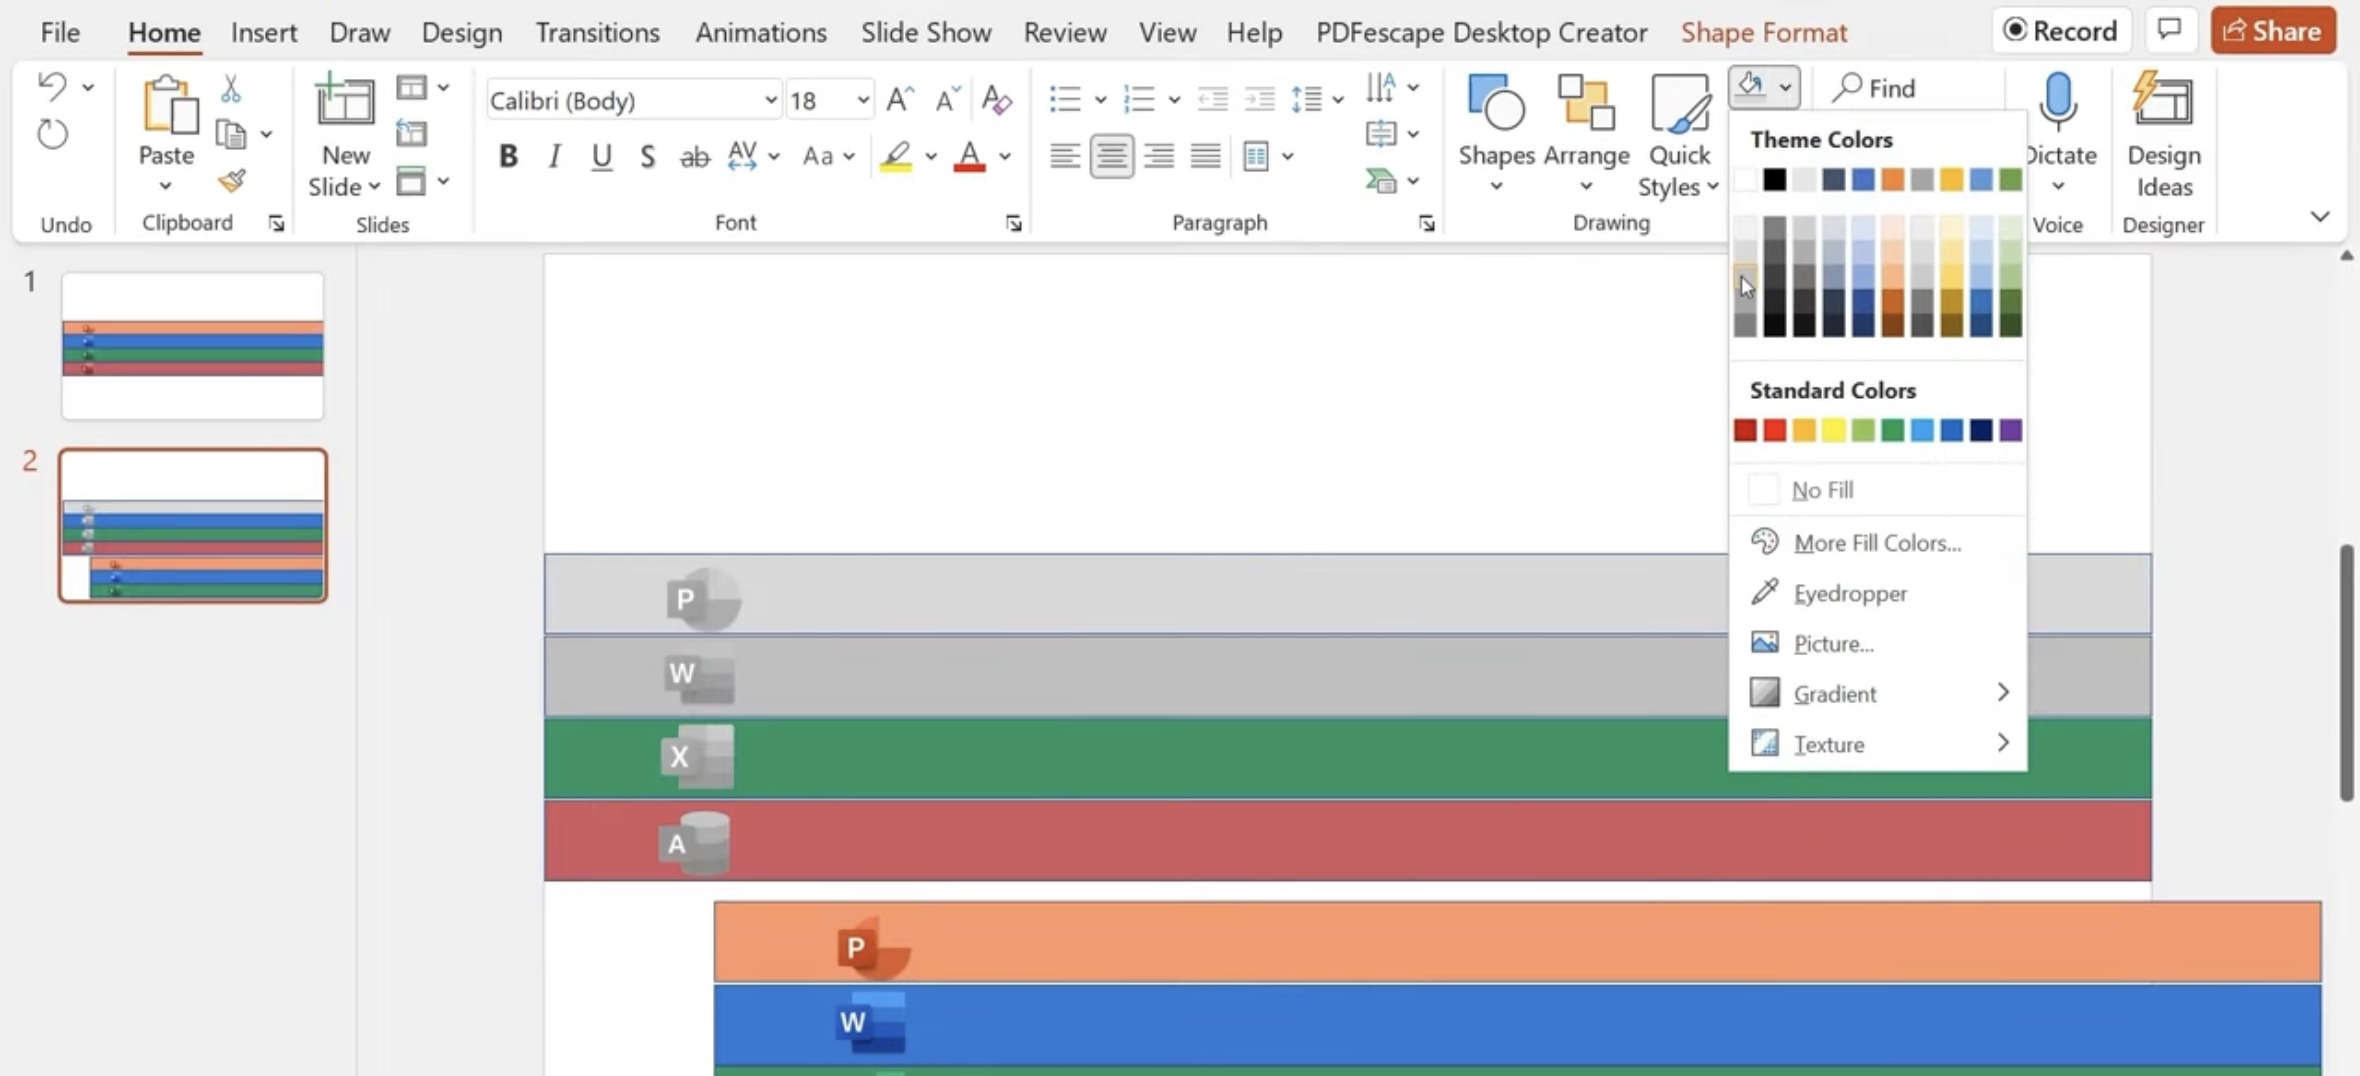Increase font size with the larger A icon
This screenshot has height=1076, width=2360.
[900, 100]
